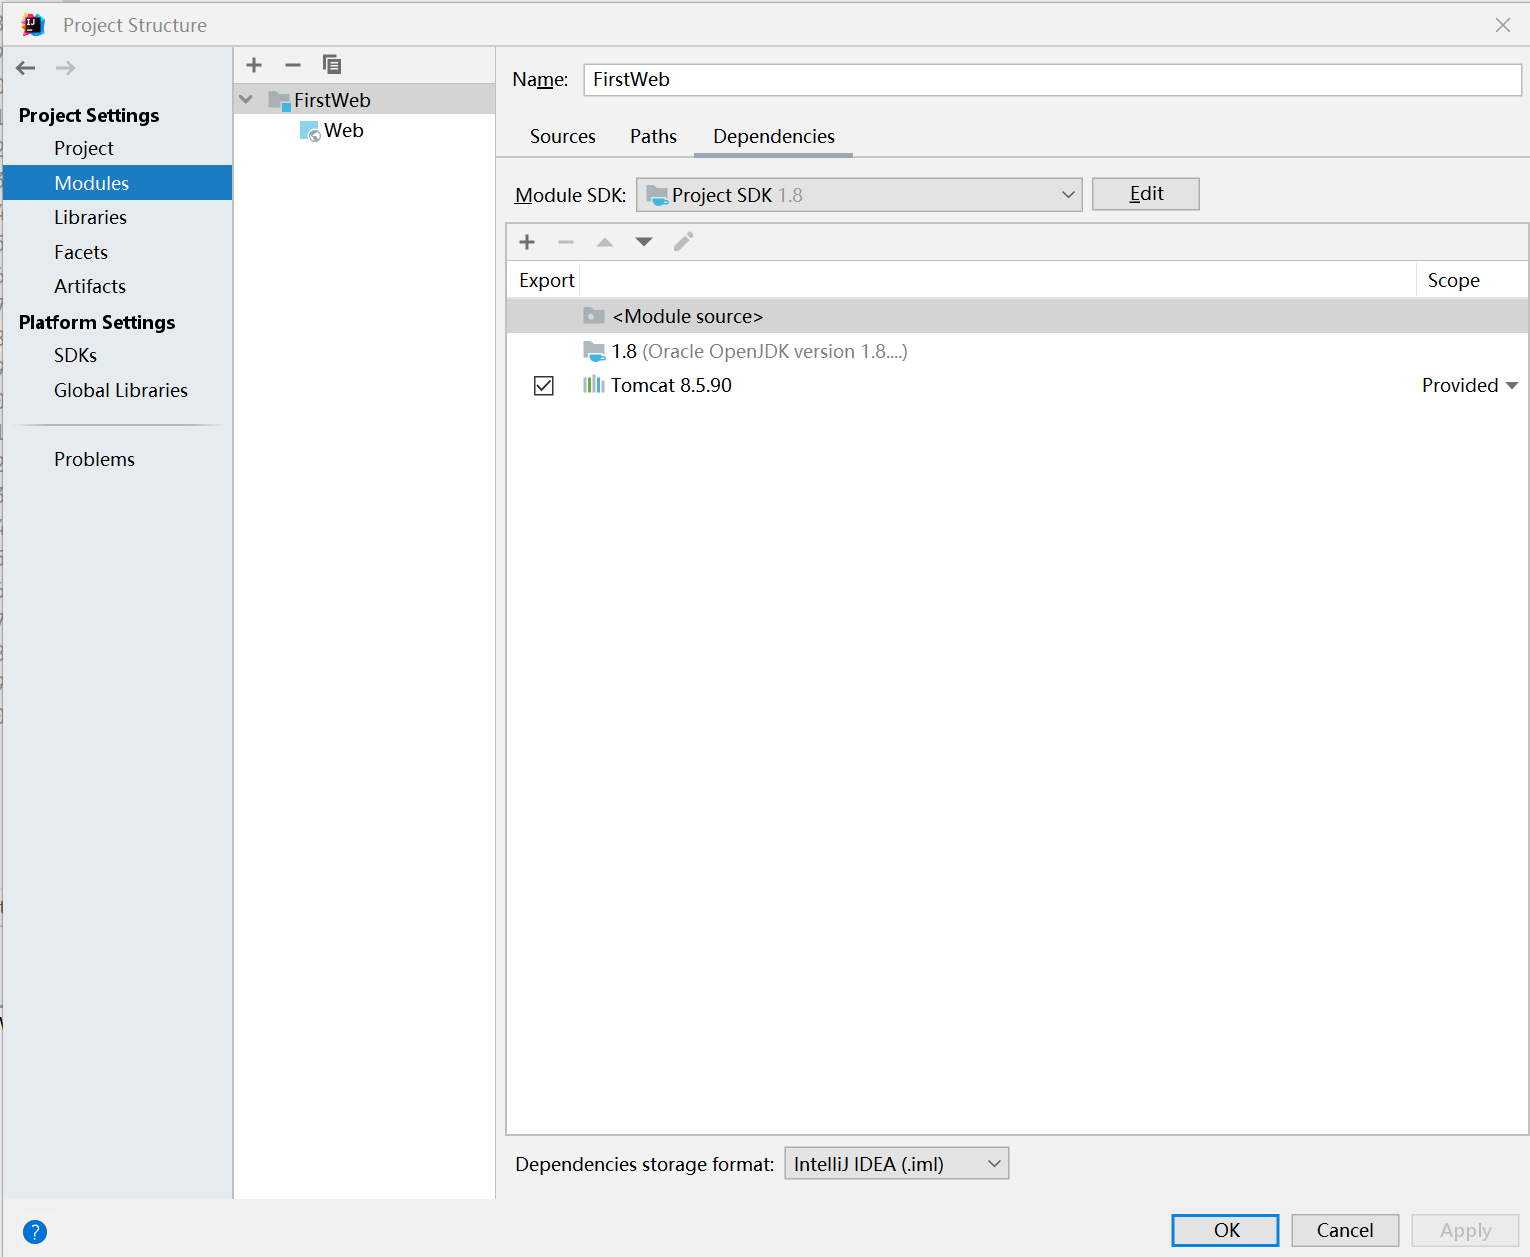Select the Tomcat 8.5.90 dependency row

click(1018, 385)
